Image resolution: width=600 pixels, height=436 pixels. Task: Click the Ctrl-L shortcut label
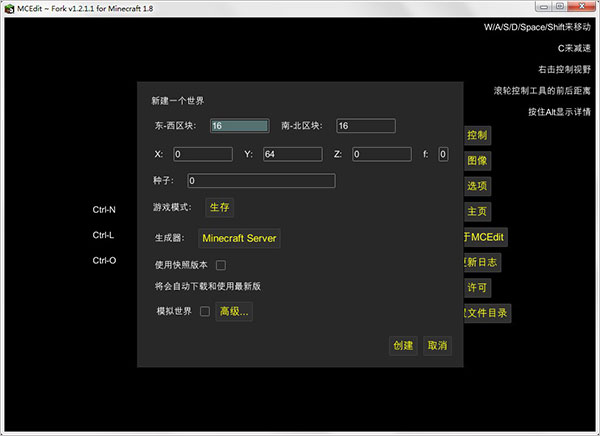[103, 235]
